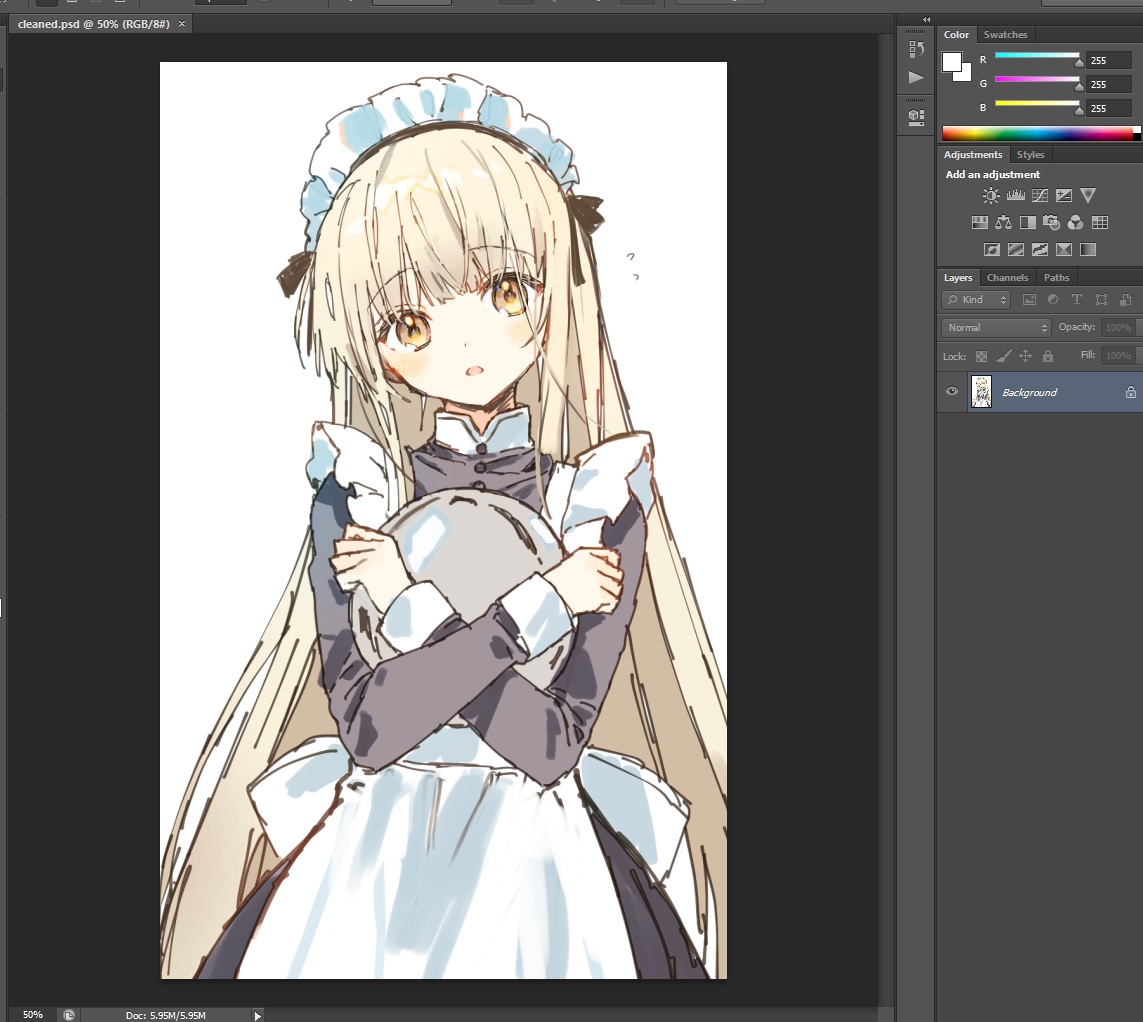Click the status bar share icon
The width and height of the screenshot is (1143, 1022).
[x=69, y=1015]
